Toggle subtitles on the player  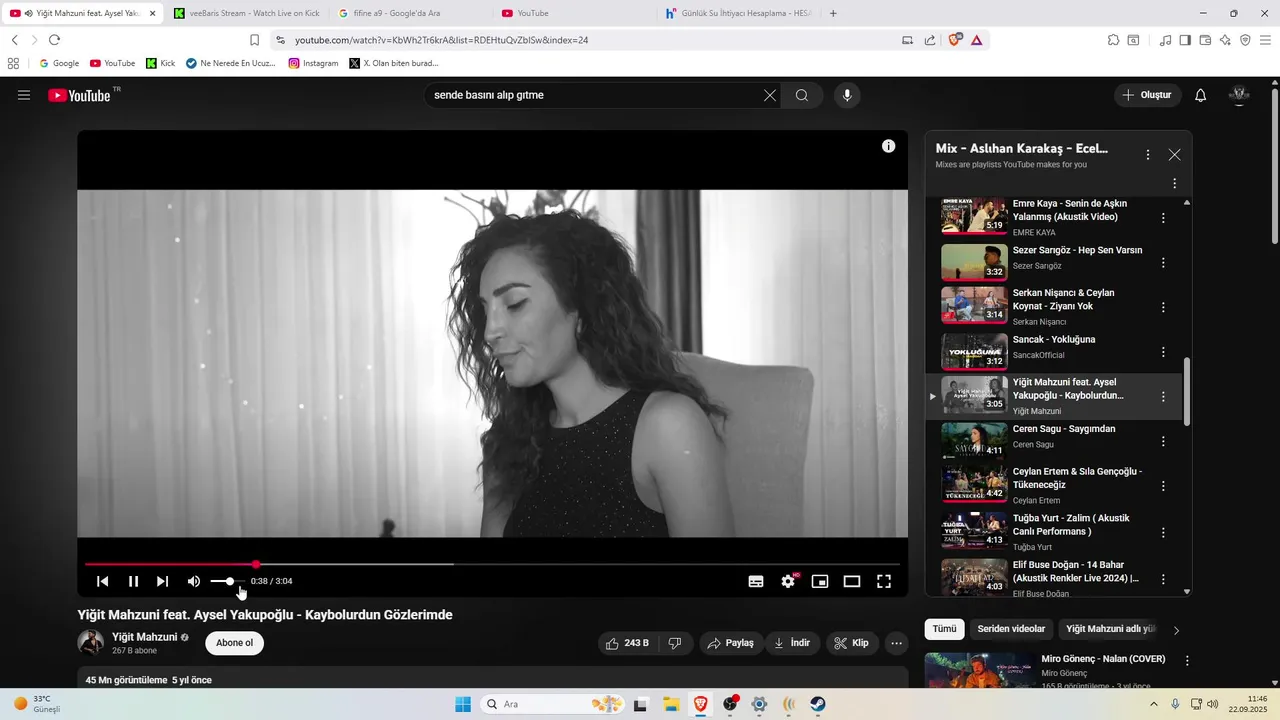click(756, 581)
